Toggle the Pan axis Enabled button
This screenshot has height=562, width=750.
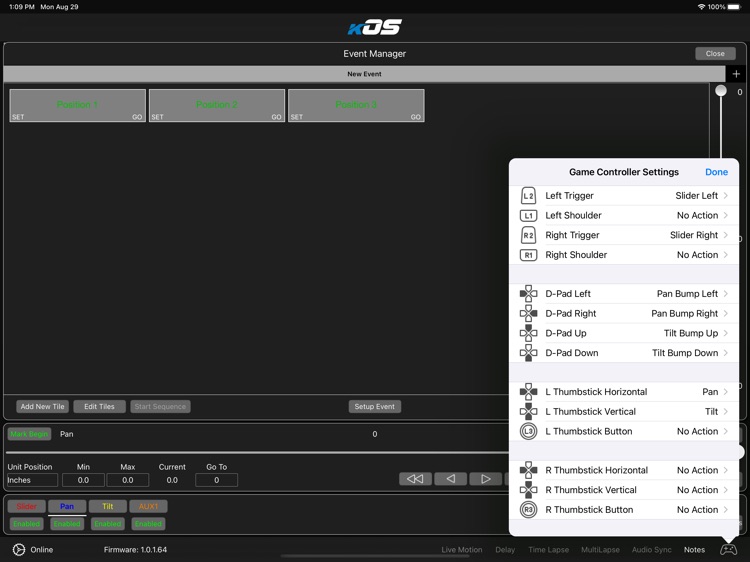pyautogui.click(x=67, y=524)
